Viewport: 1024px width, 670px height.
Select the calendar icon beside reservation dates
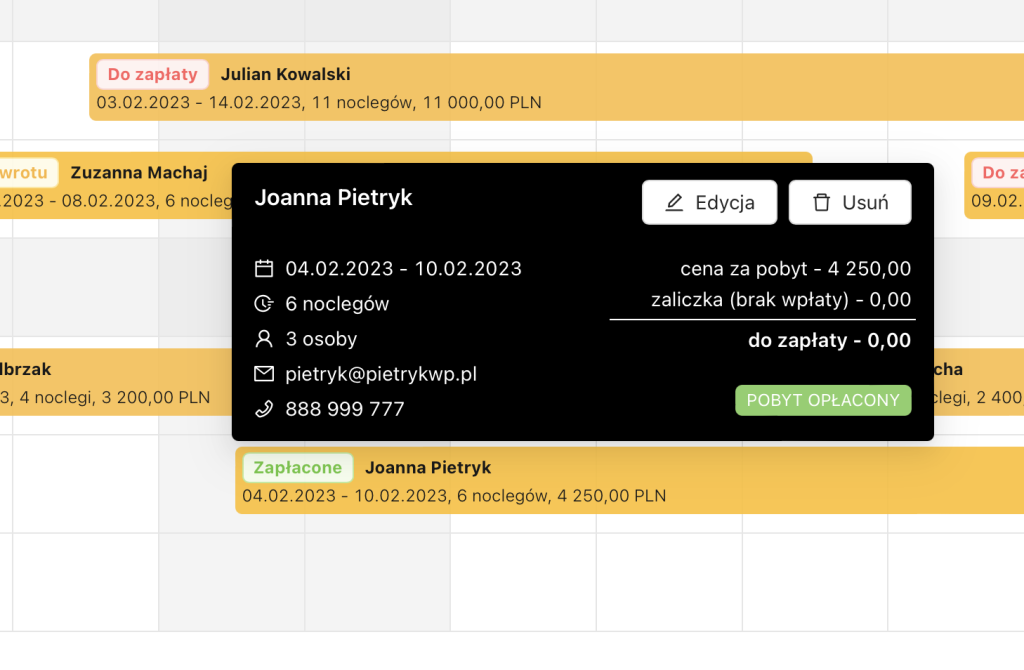coord(263,268)
